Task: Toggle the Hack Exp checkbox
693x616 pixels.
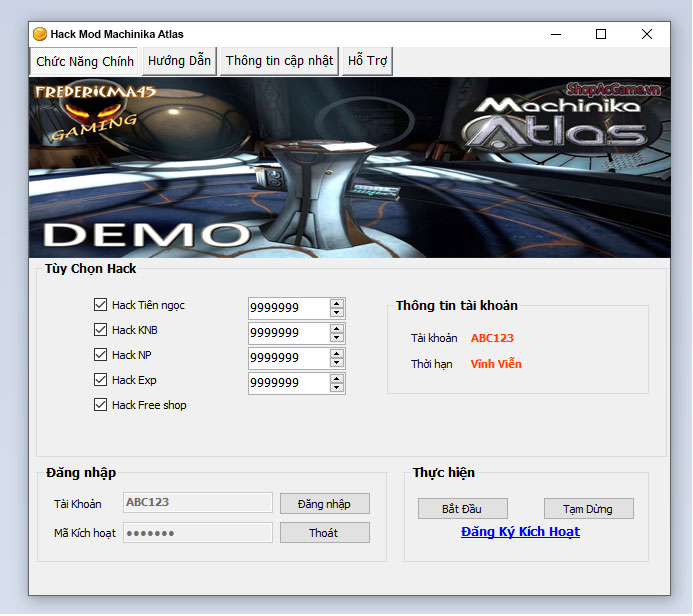Action: point(100,380)
